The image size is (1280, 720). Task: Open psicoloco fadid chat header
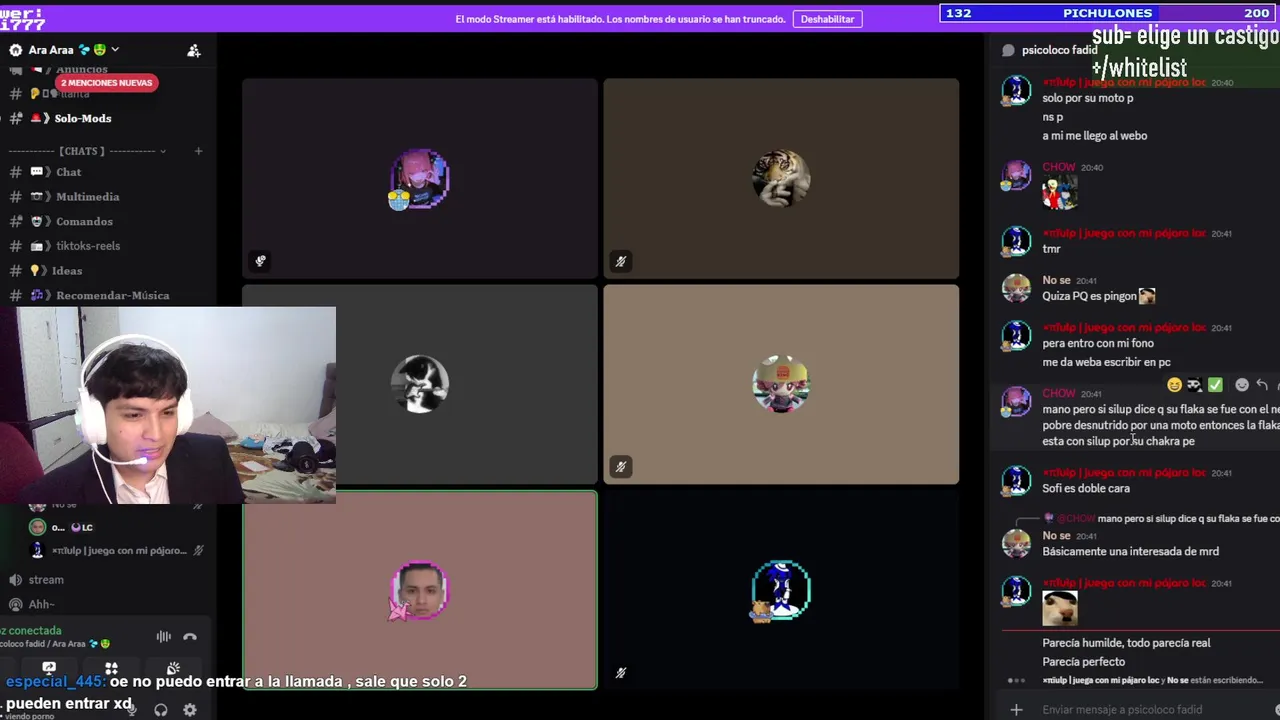[1059, 50]
